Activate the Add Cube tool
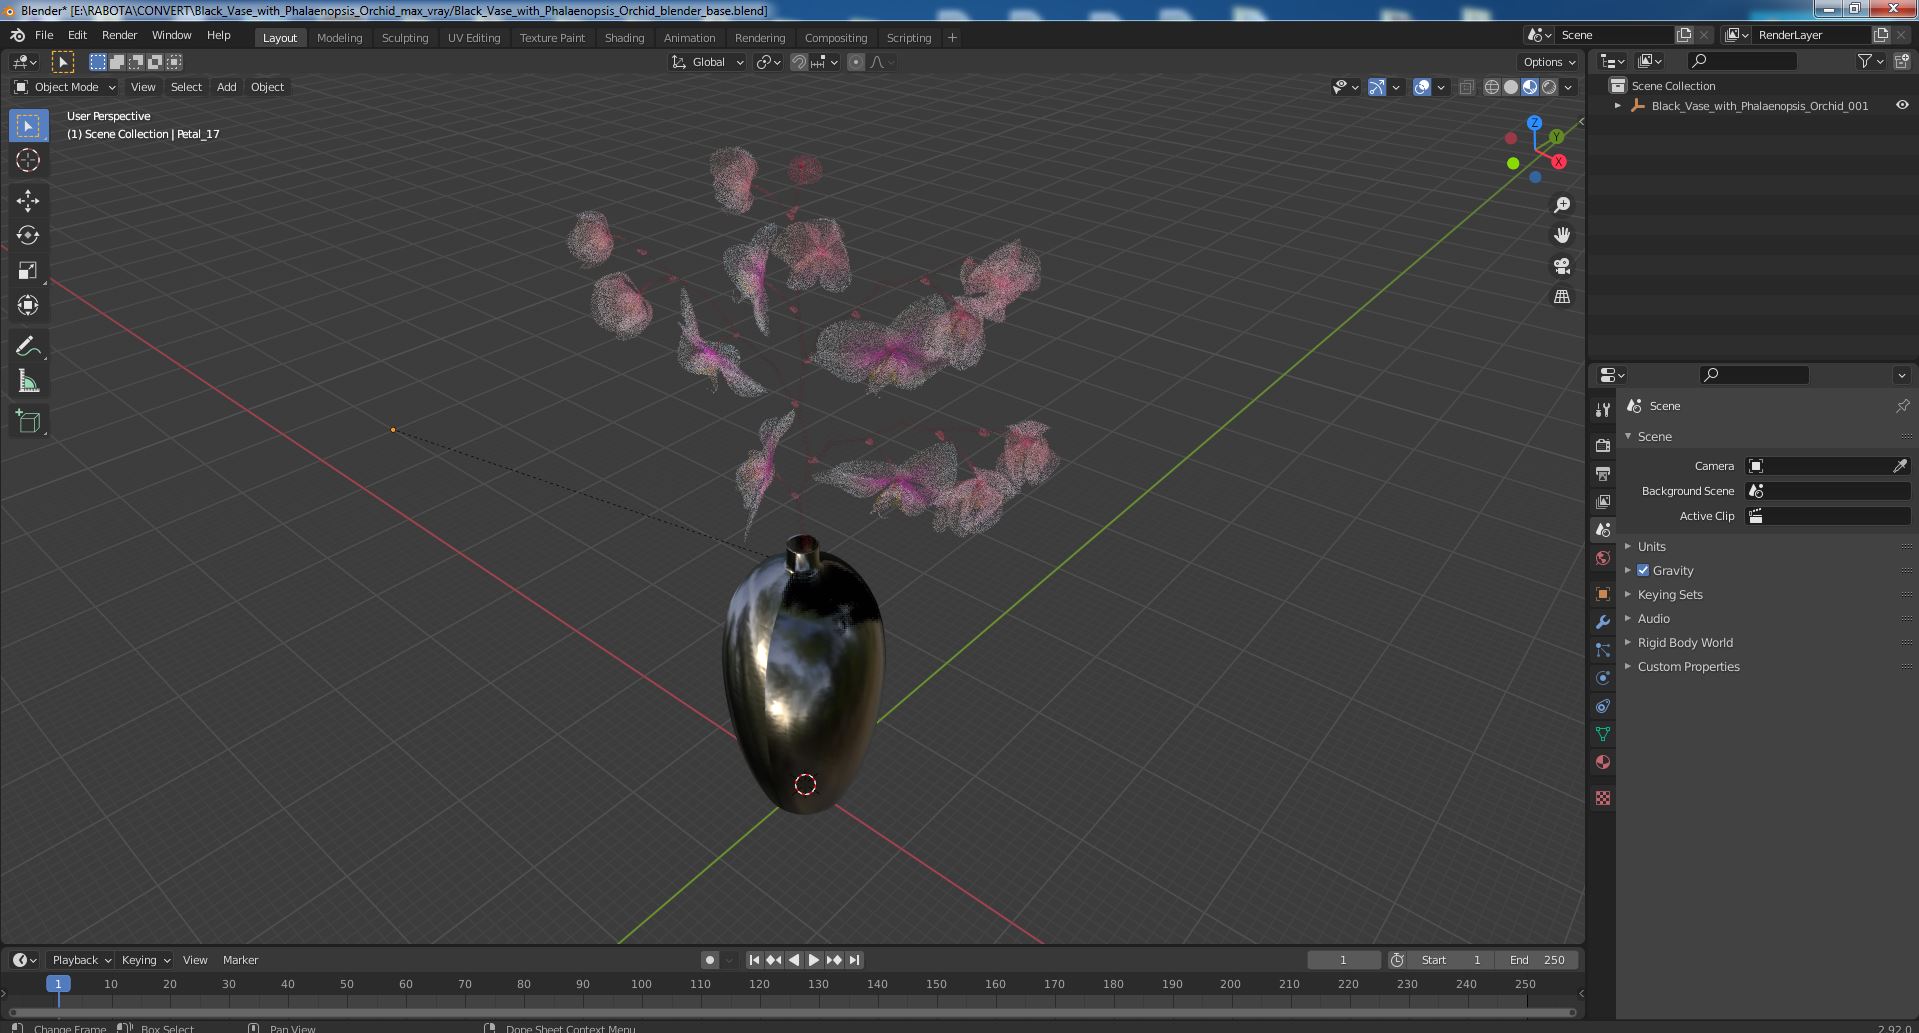Viewport: 1919px width, 1033px height. (x=28, y=422)
